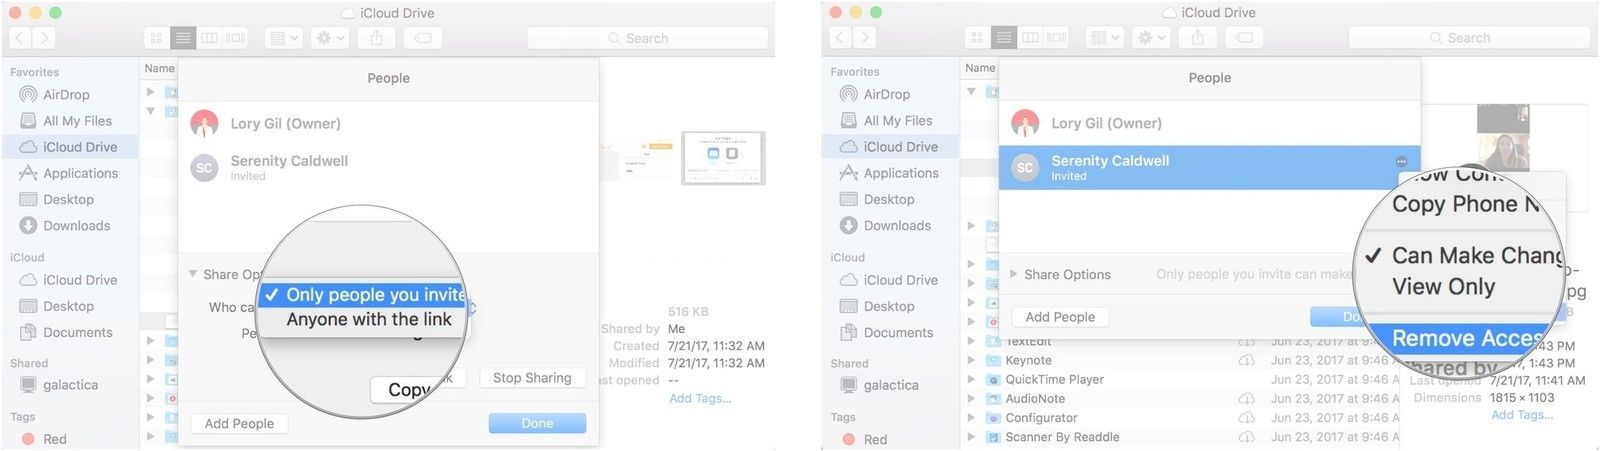The width and height of the screenshot is (1600, 451).
Task: Click the ellipsis icon on Serenity Caldwell's row
Action: click(1401, 161)
